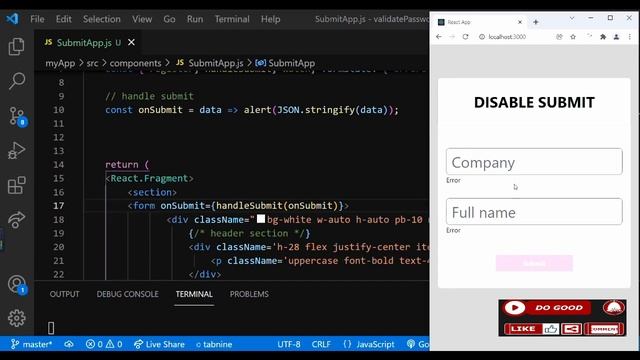Screen dimensions: 640x360
Task: Click the Full name input field in browser
Action: pyautogui.click(x=534, y=211)
